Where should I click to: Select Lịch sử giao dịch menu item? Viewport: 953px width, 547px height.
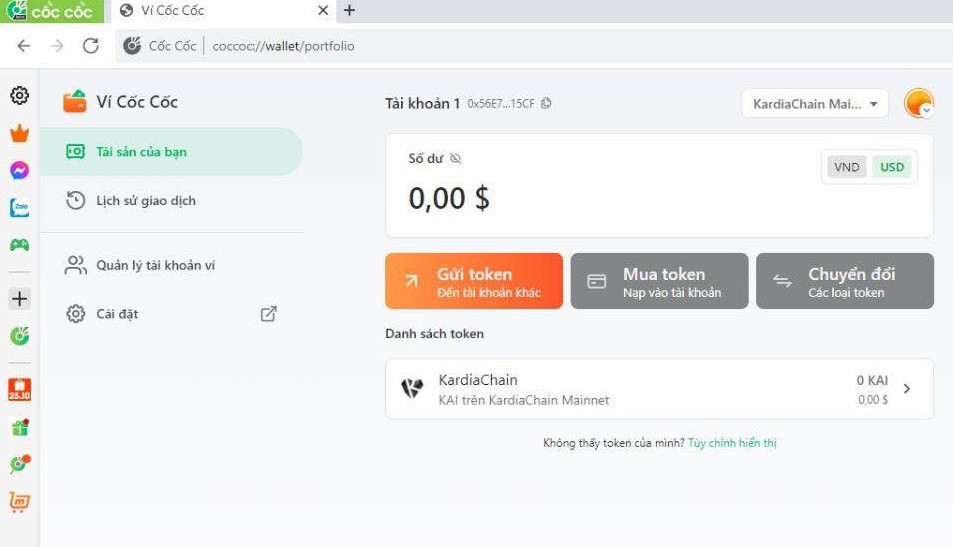145,201
